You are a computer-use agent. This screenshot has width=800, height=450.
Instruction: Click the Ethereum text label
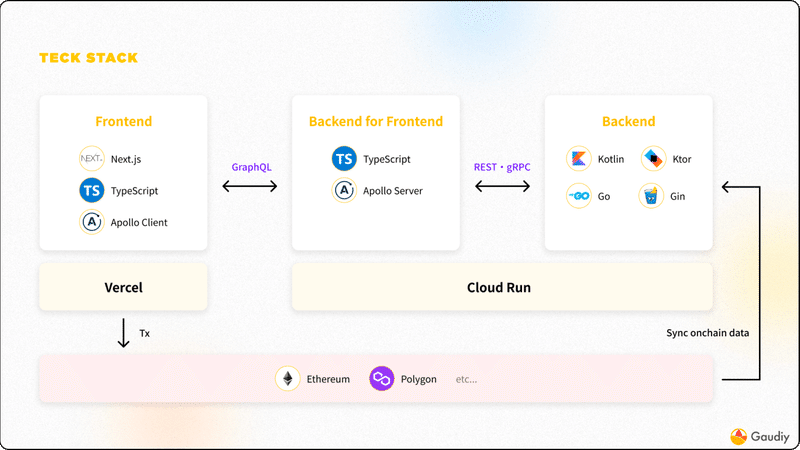(328, 379)
